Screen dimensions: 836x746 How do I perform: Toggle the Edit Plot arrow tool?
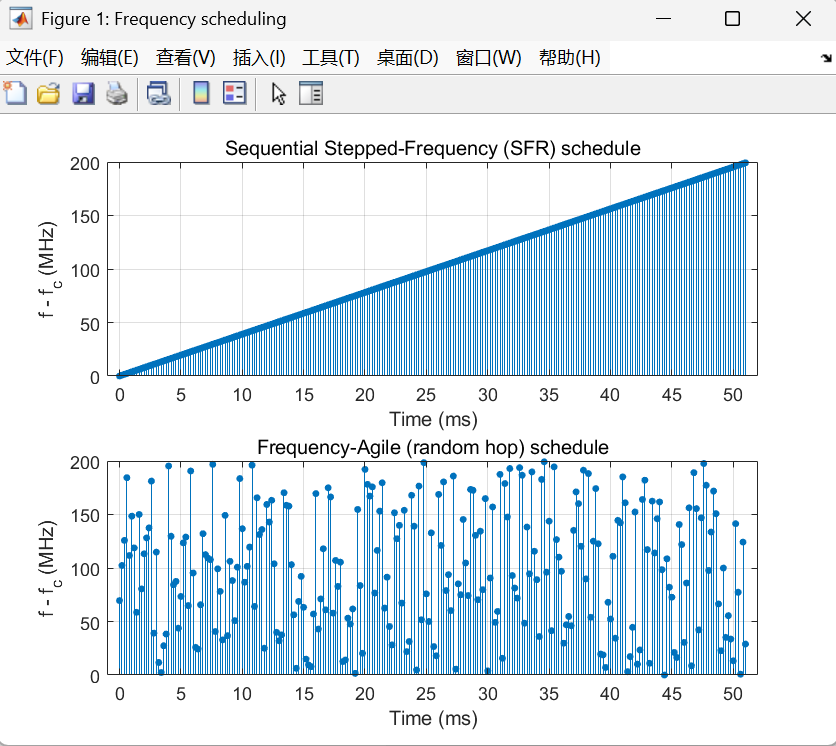278,94
